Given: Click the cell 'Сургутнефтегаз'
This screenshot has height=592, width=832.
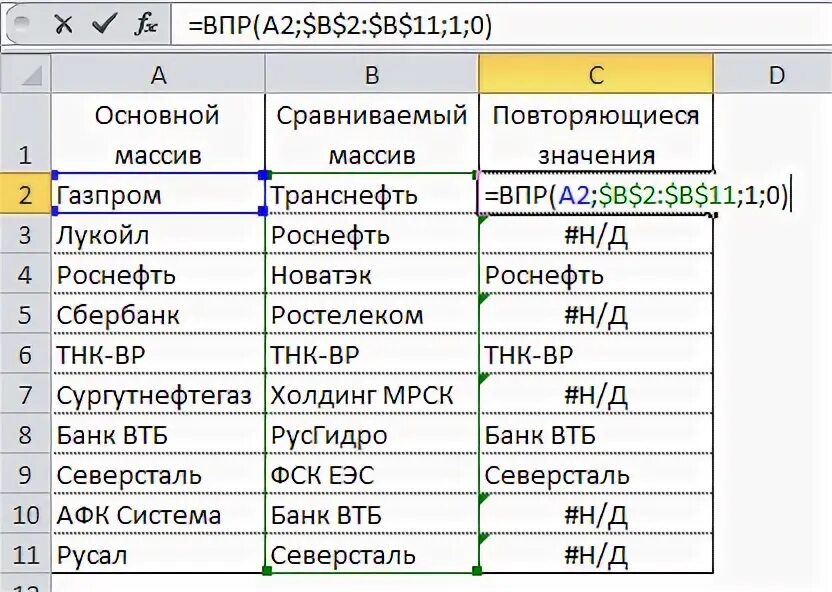Looking at the screenshot, I should click(x=158, y=394).
